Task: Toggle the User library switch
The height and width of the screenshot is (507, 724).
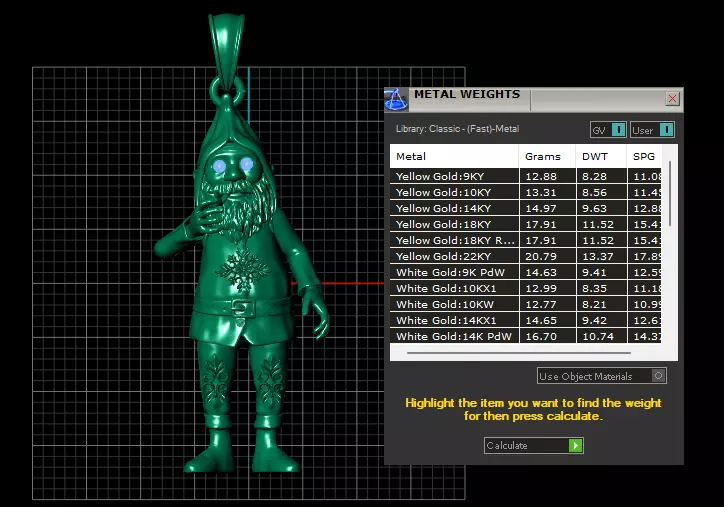Action: [652, 130]
